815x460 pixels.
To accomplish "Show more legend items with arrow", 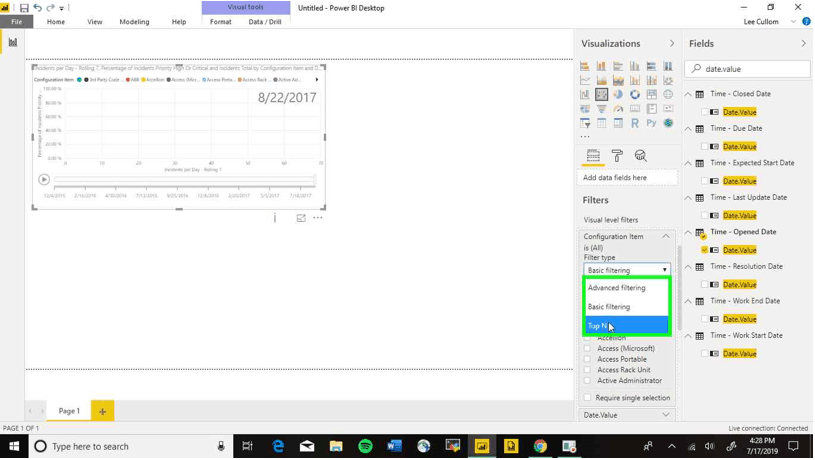I will pyautogui.click(x=317, y=80).
